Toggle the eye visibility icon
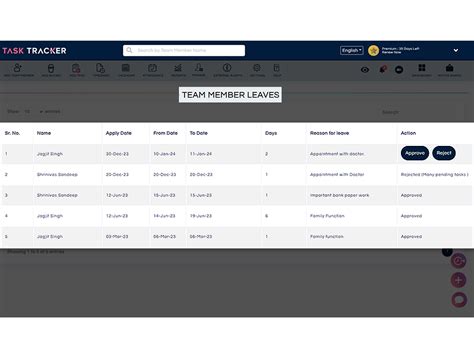474x362 pixels. 365,70
